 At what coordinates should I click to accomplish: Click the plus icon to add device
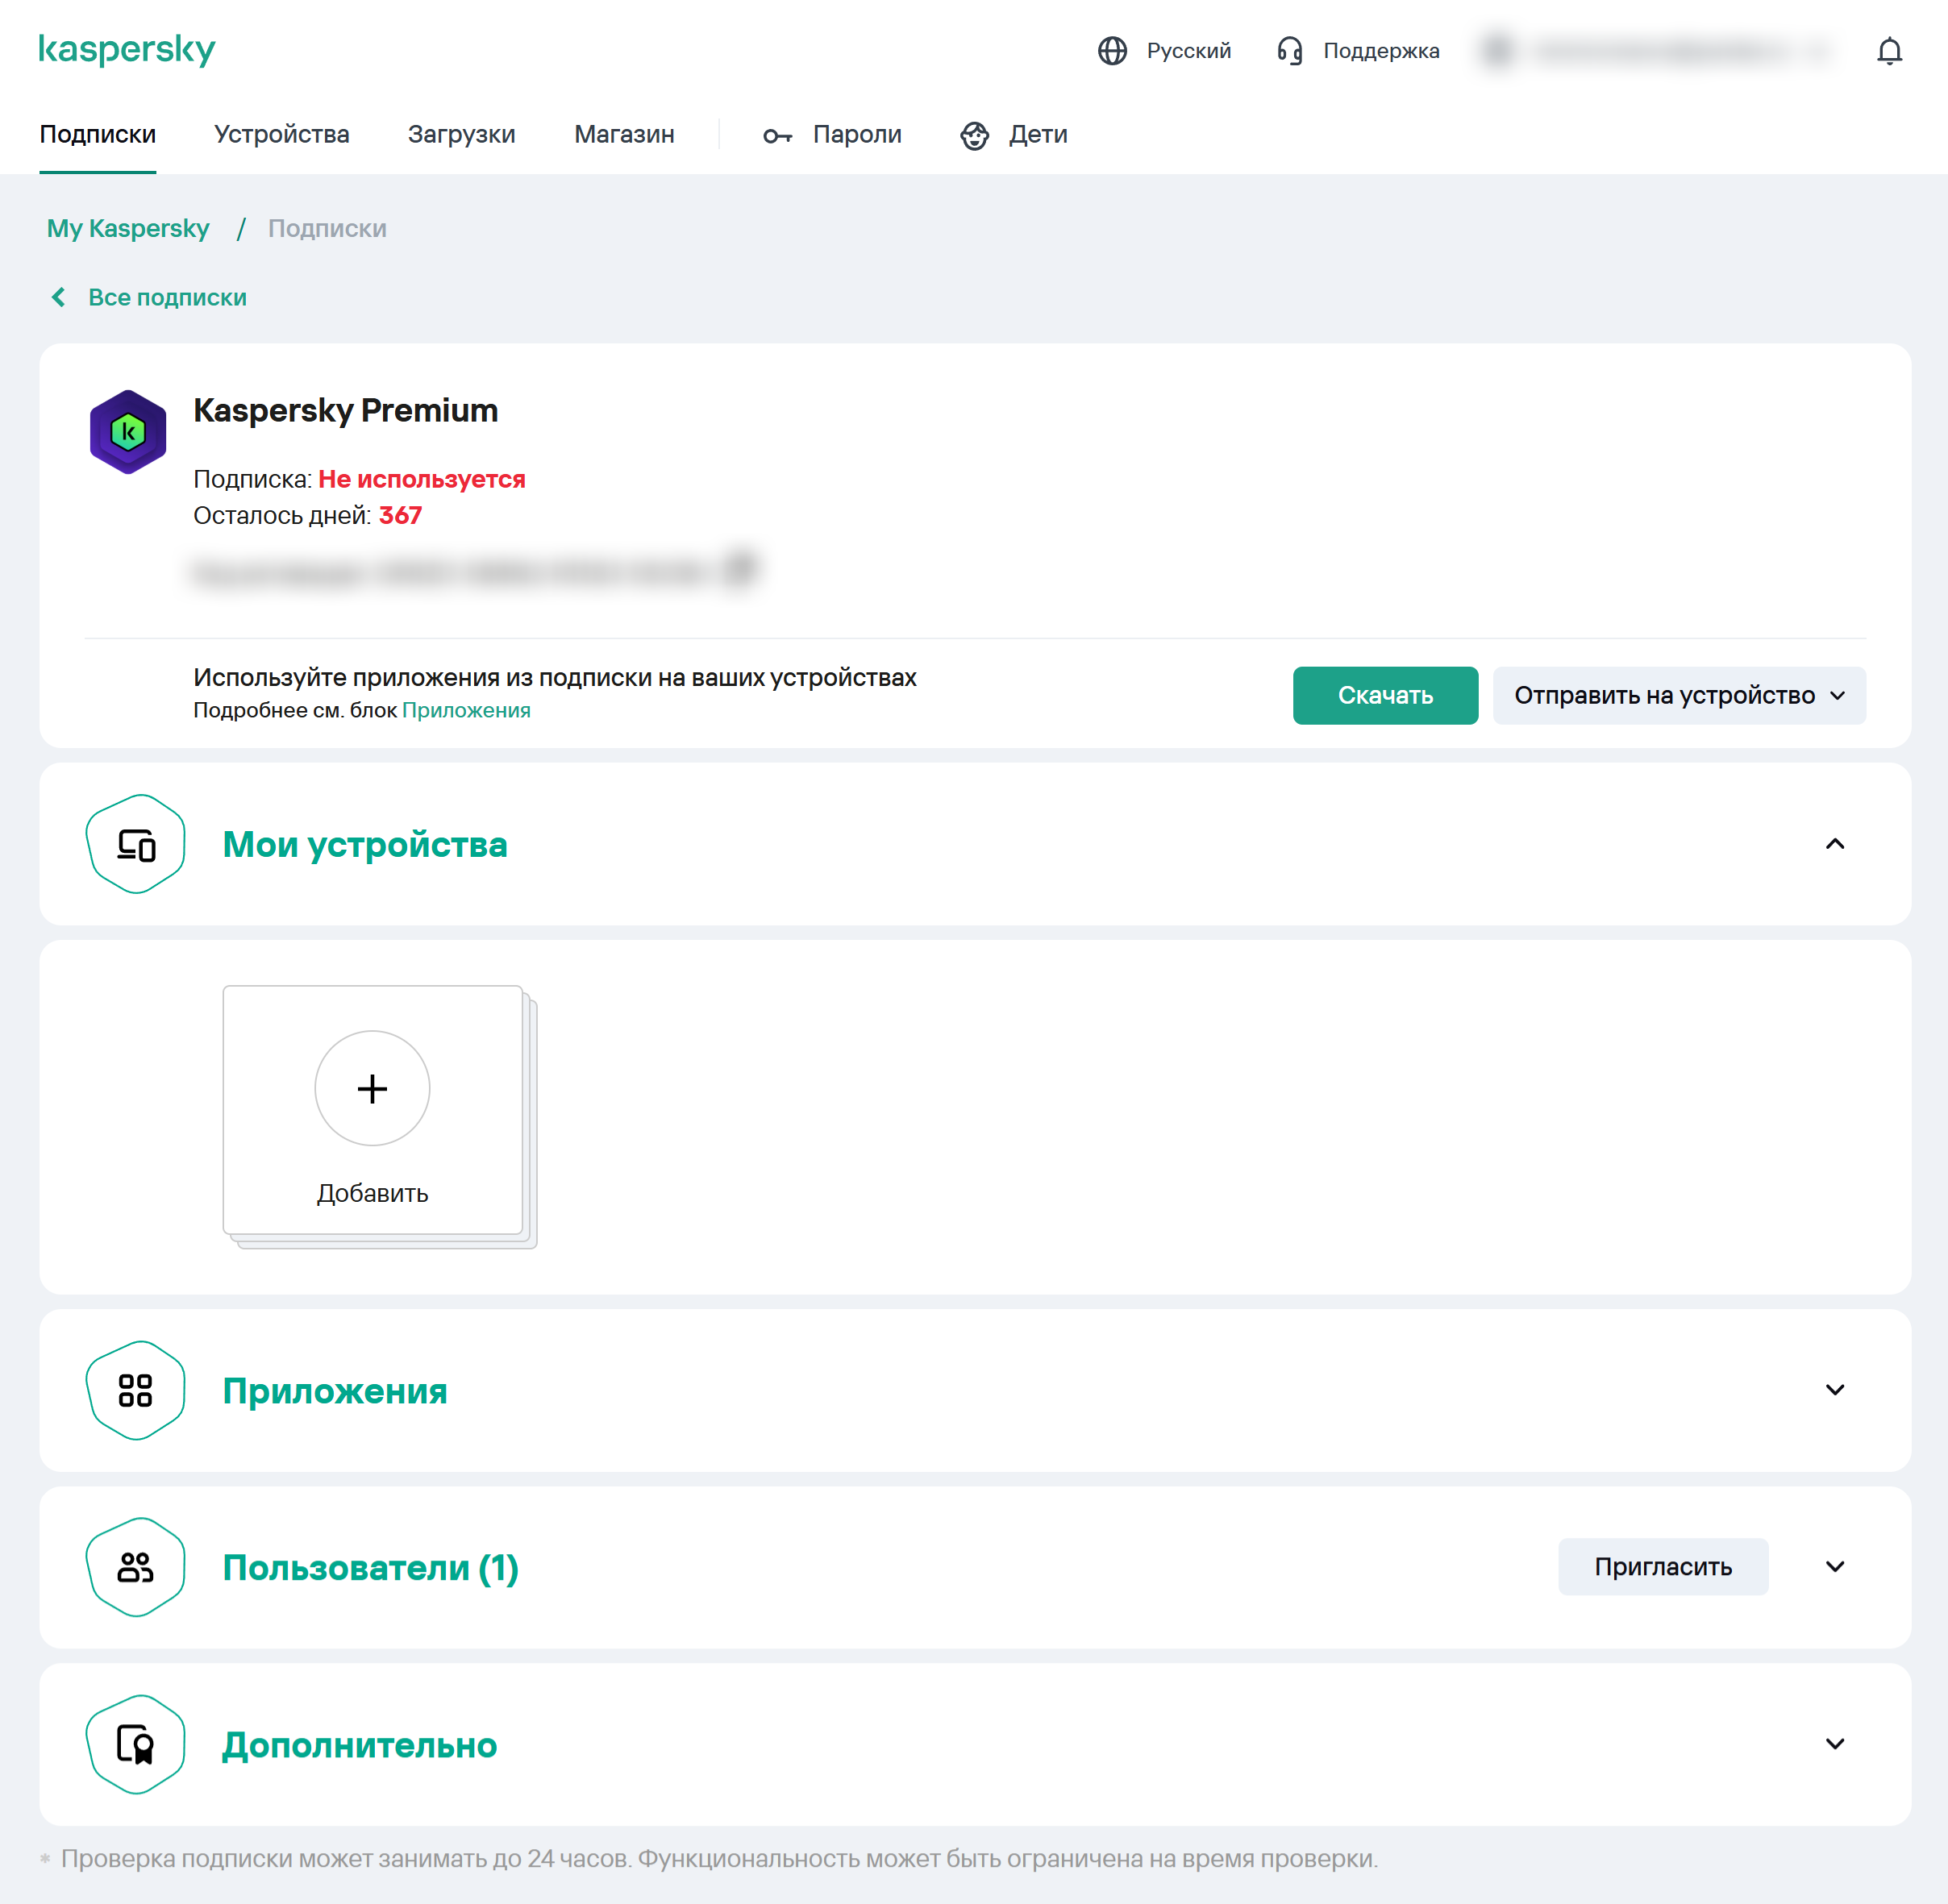(372, 1088)
